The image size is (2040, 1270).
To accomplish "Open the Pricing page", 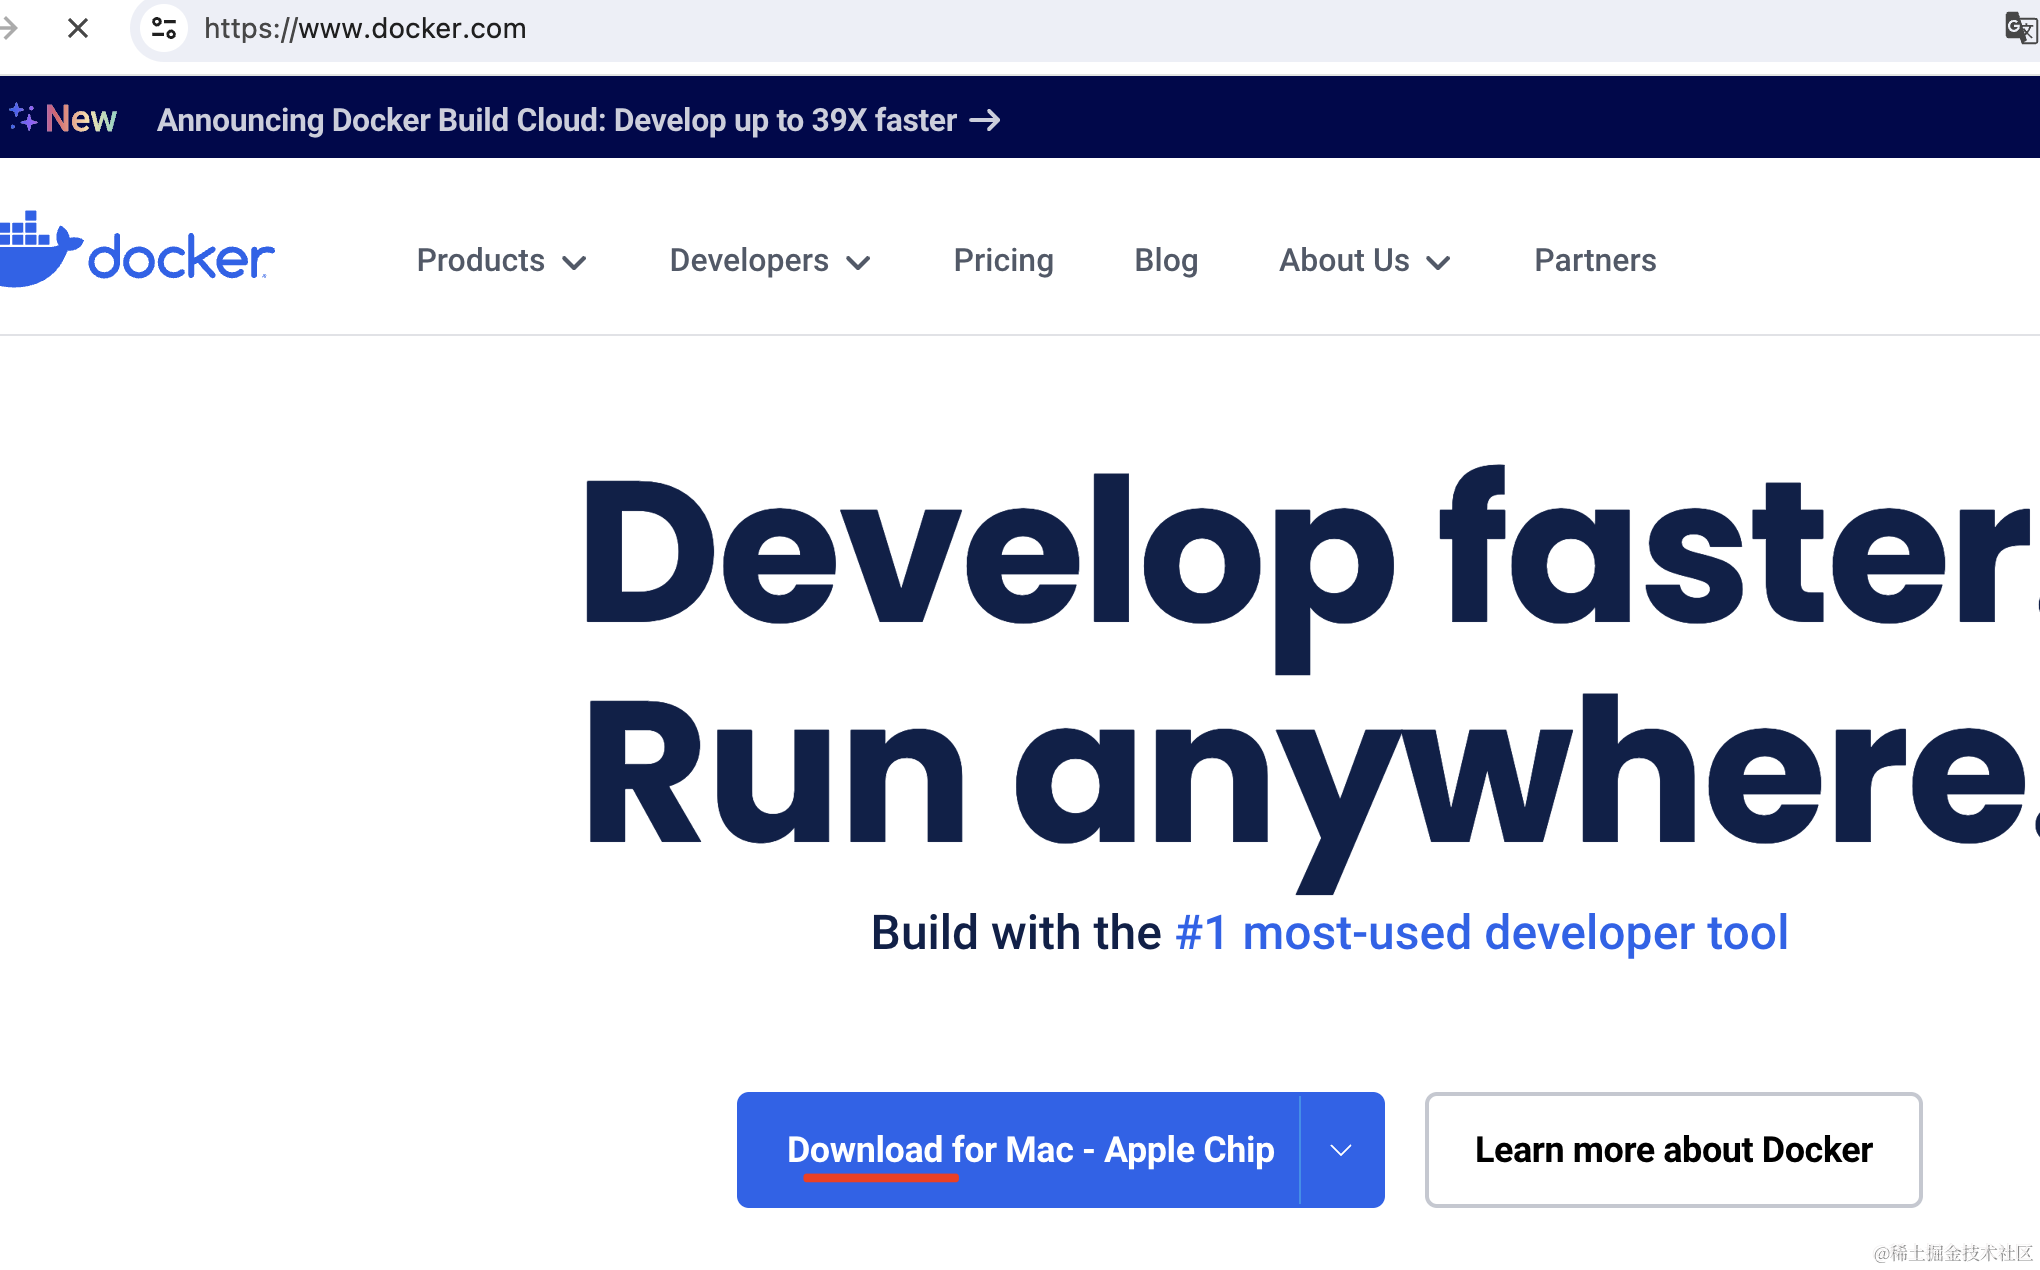I will [1003, 260].
